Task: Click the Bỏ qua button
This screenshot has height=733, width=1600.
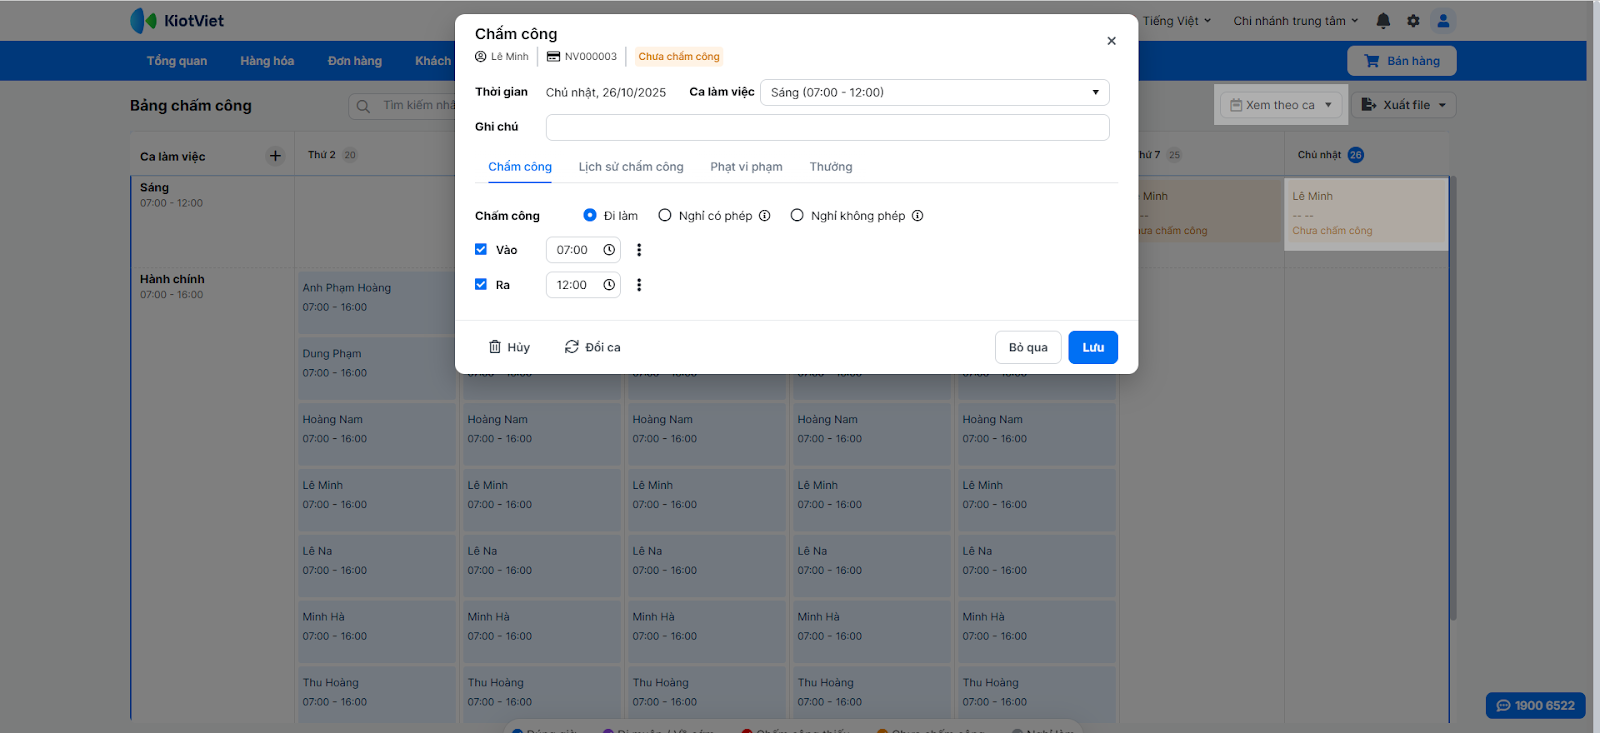Action: tap(1028, 347)
